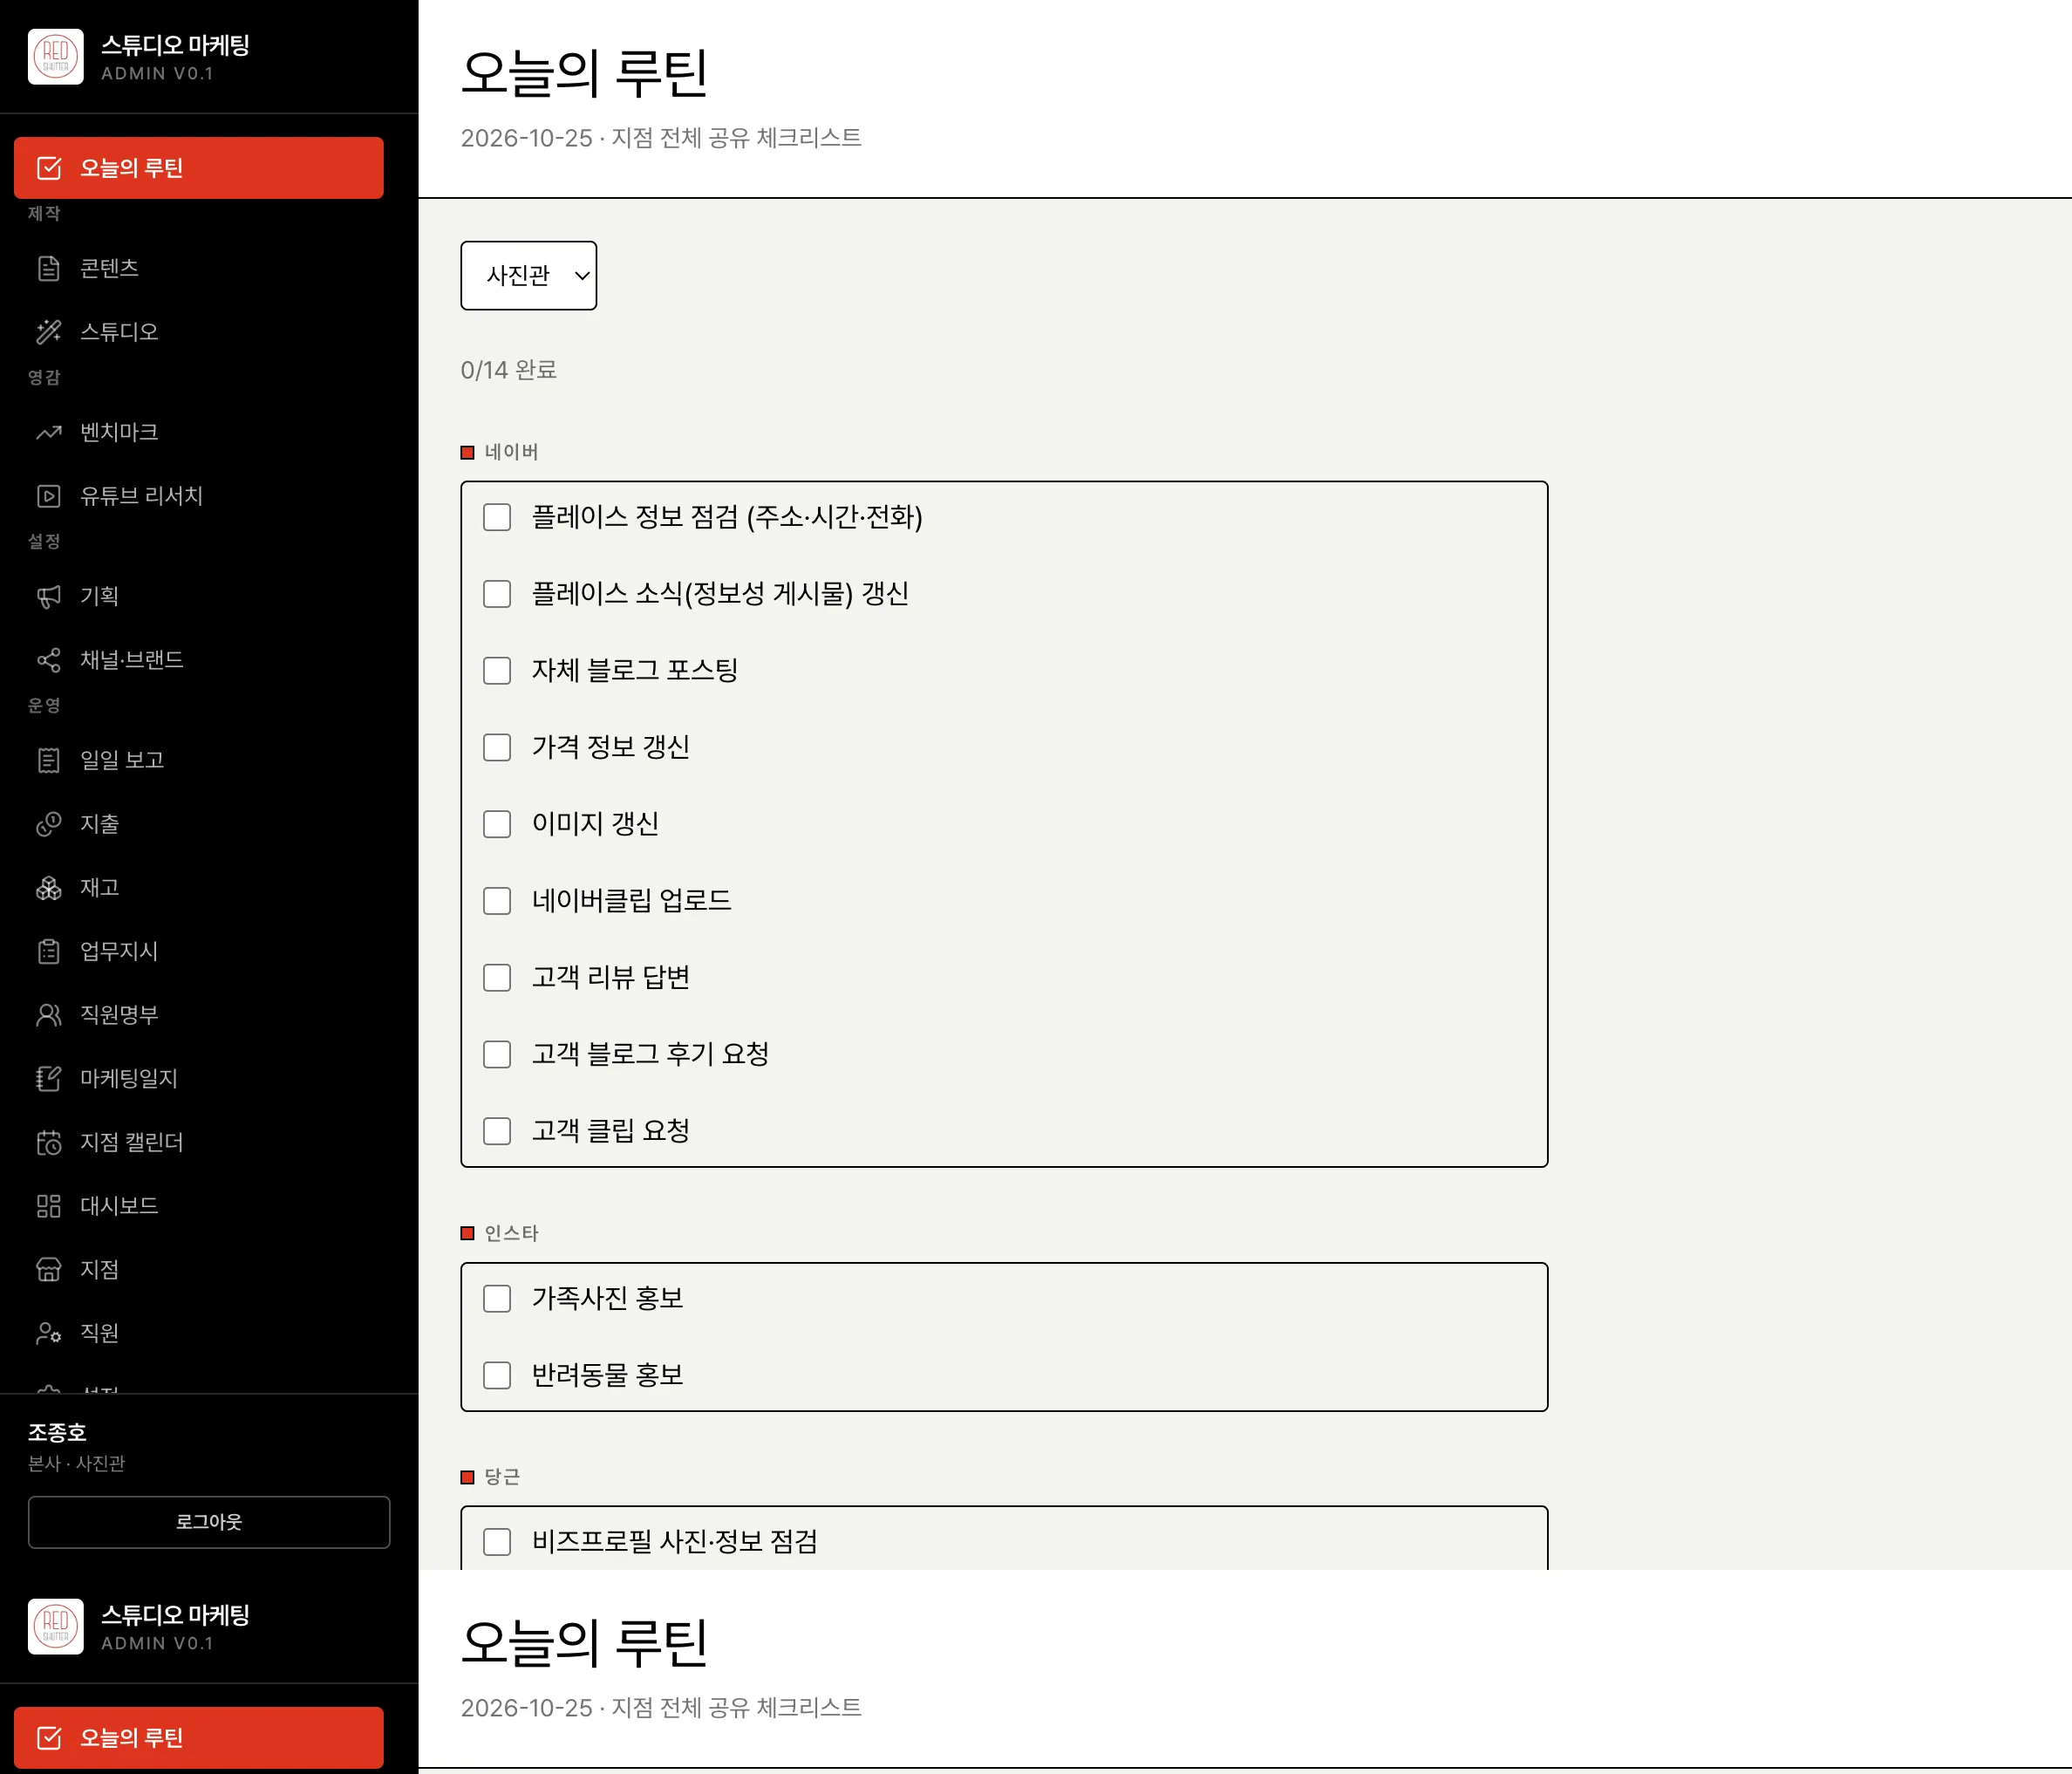2072x1774 pixels.
Task: Click the 제작 sidebar group label
Action: [x=44, y=213]
